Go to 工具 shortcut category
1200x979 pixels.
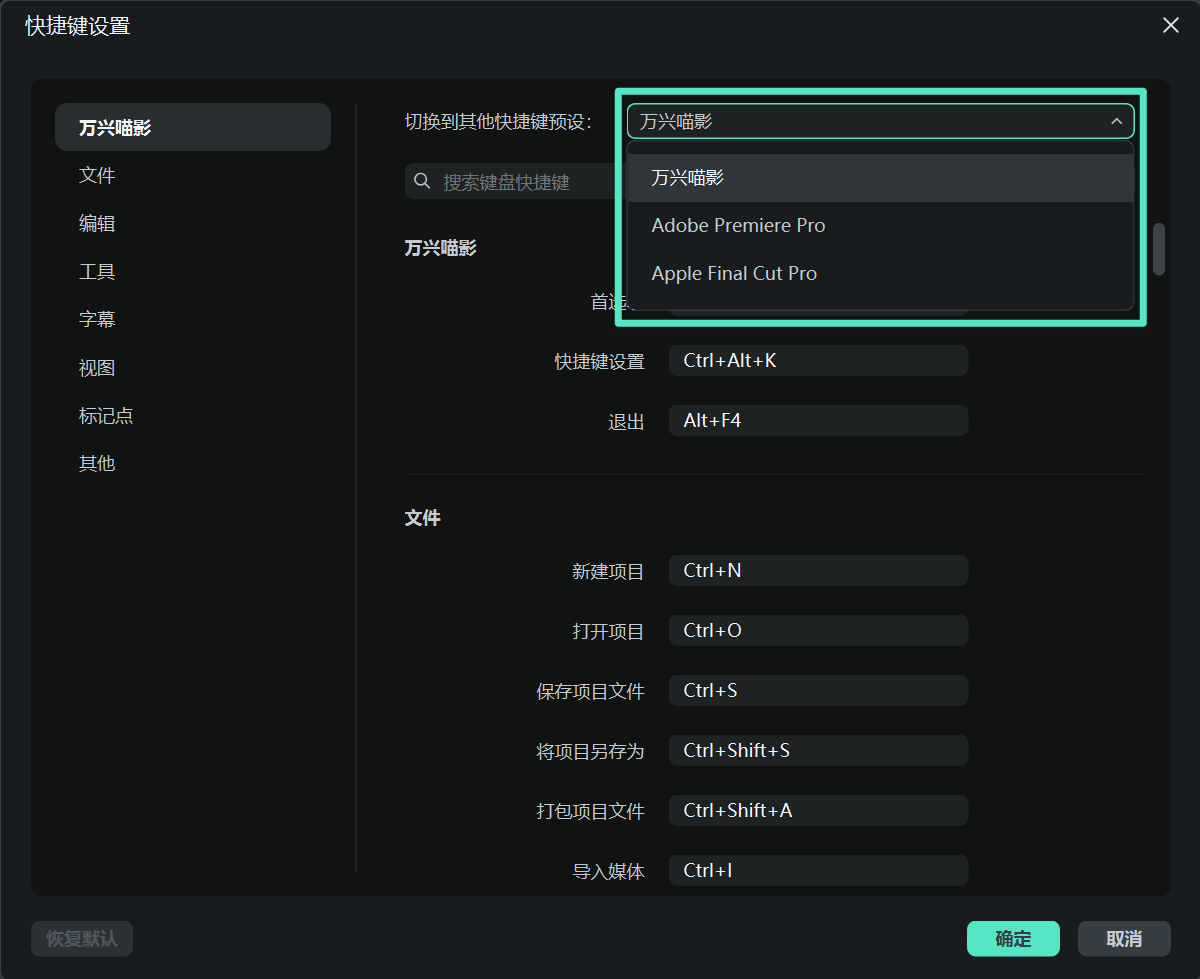(x=97, y=272)
